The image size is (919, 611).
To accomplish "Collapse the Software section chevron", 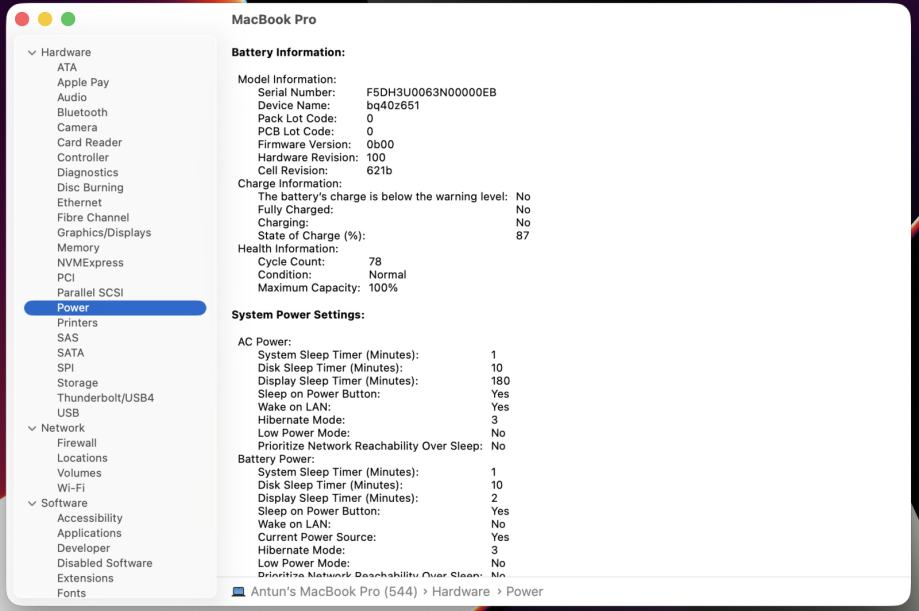I will [x=32, y=504].
